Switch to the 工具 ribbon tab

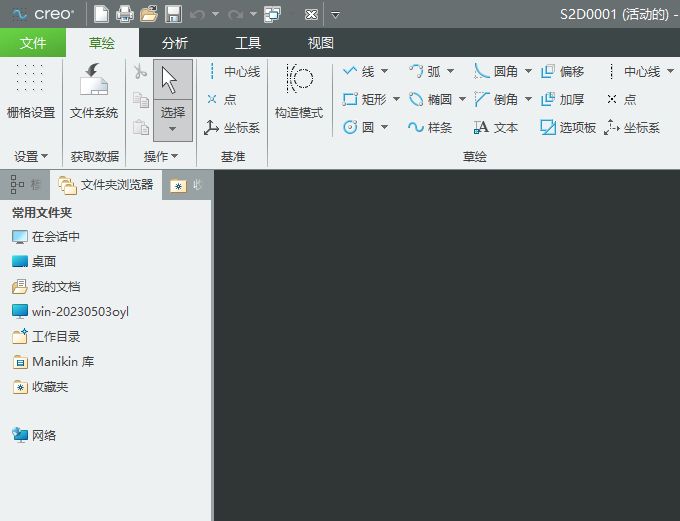[x=248, y=43]
